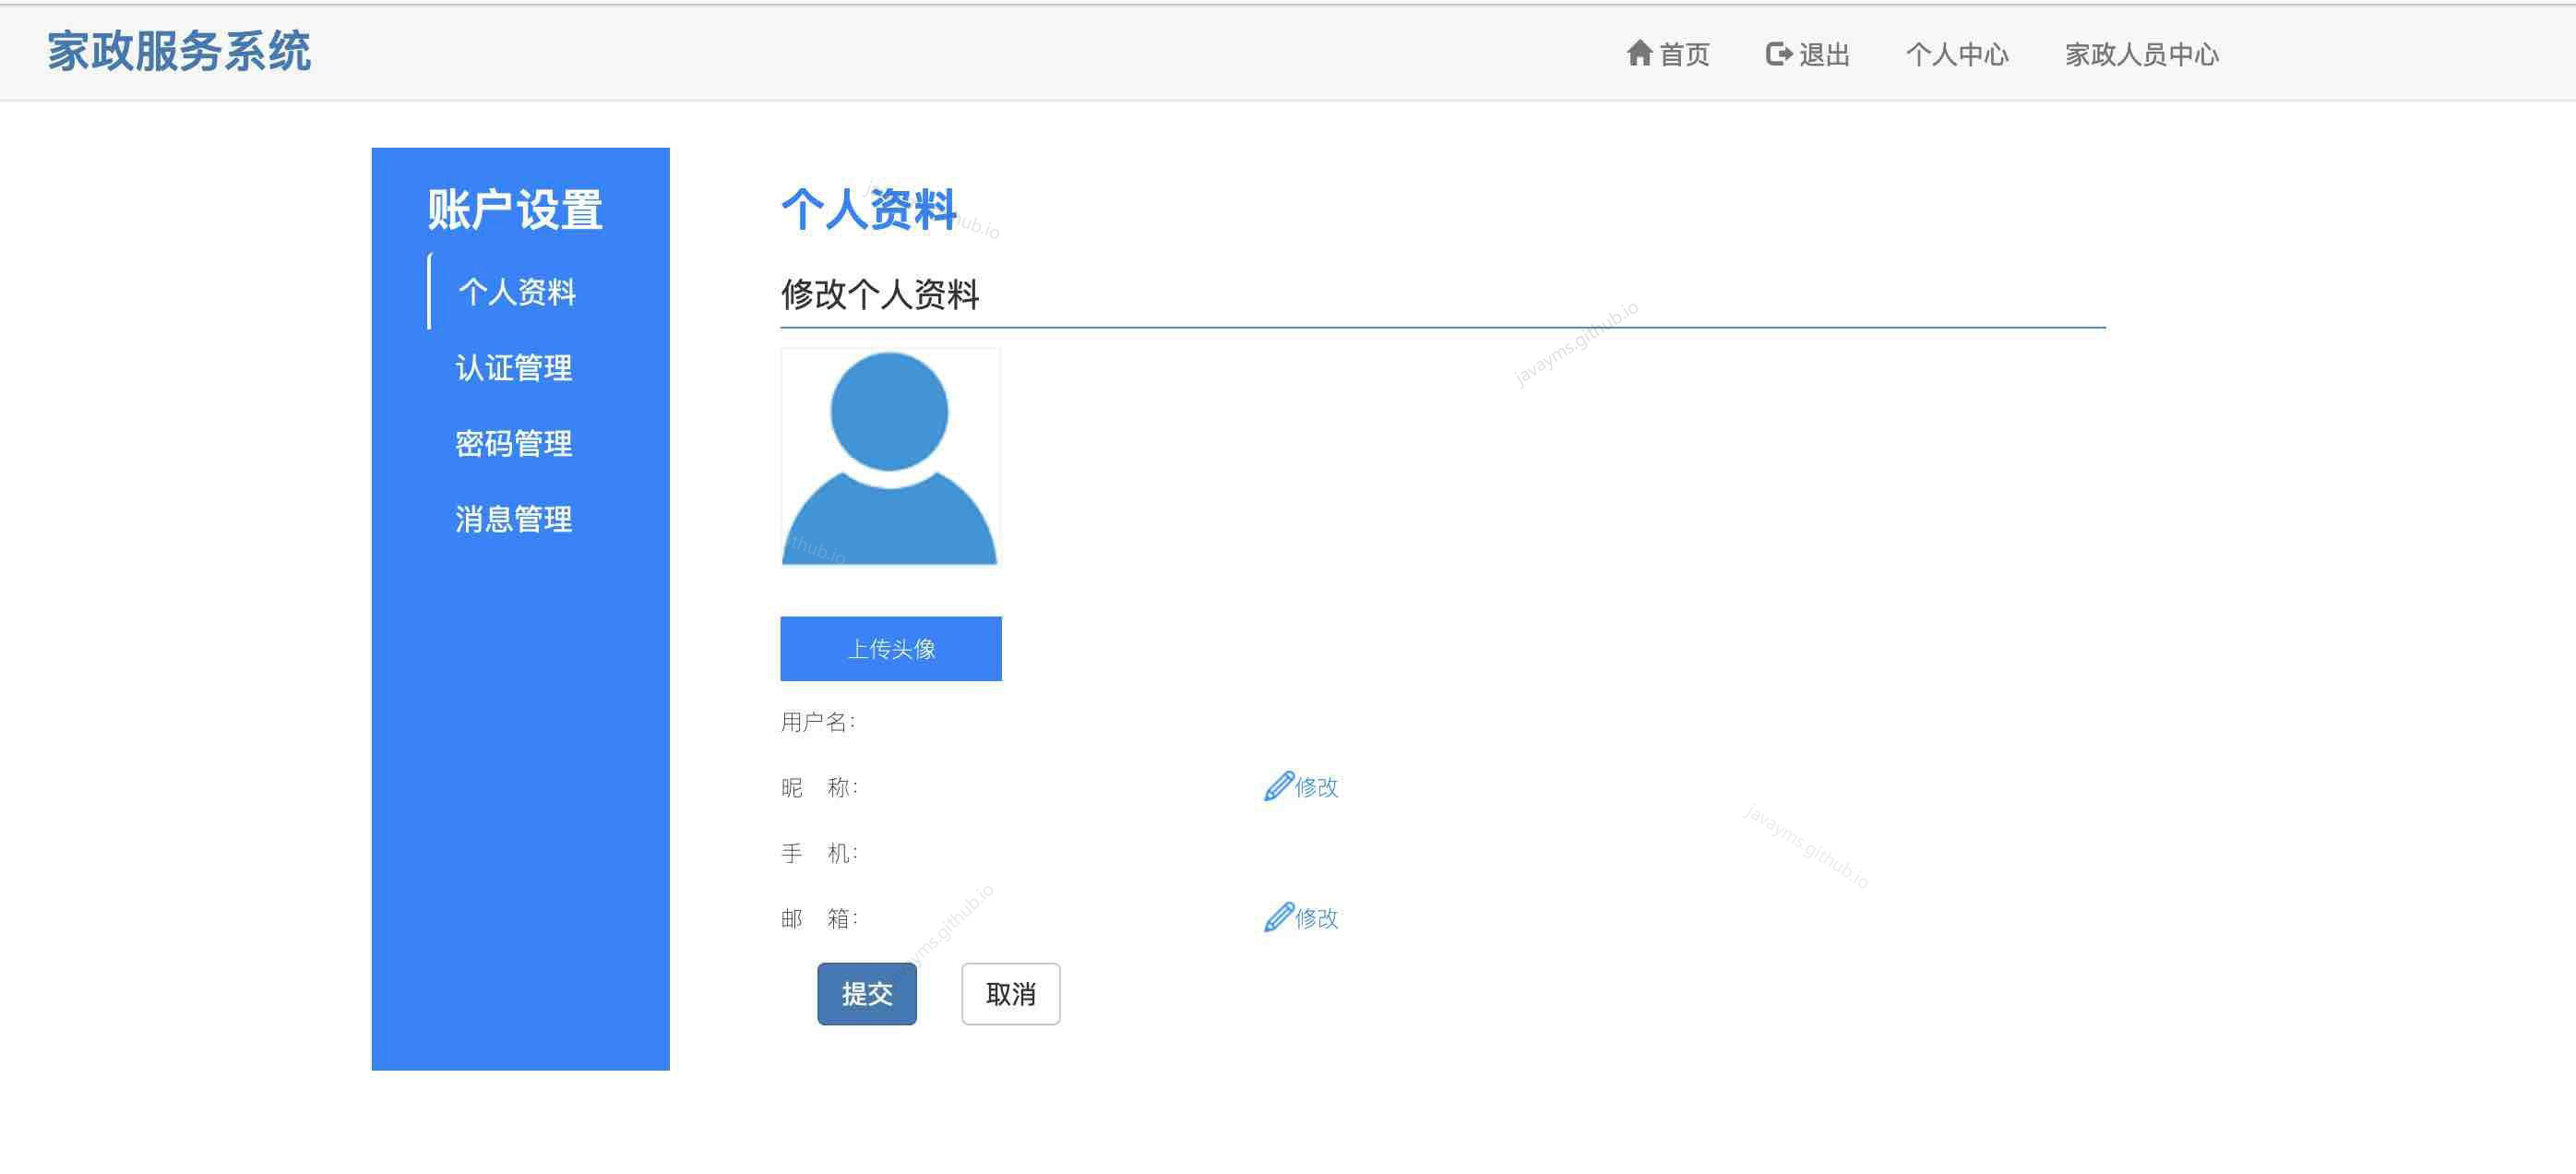
Task: Select the 个人资料 sidebar item
Action: click(x=517, y=292)
